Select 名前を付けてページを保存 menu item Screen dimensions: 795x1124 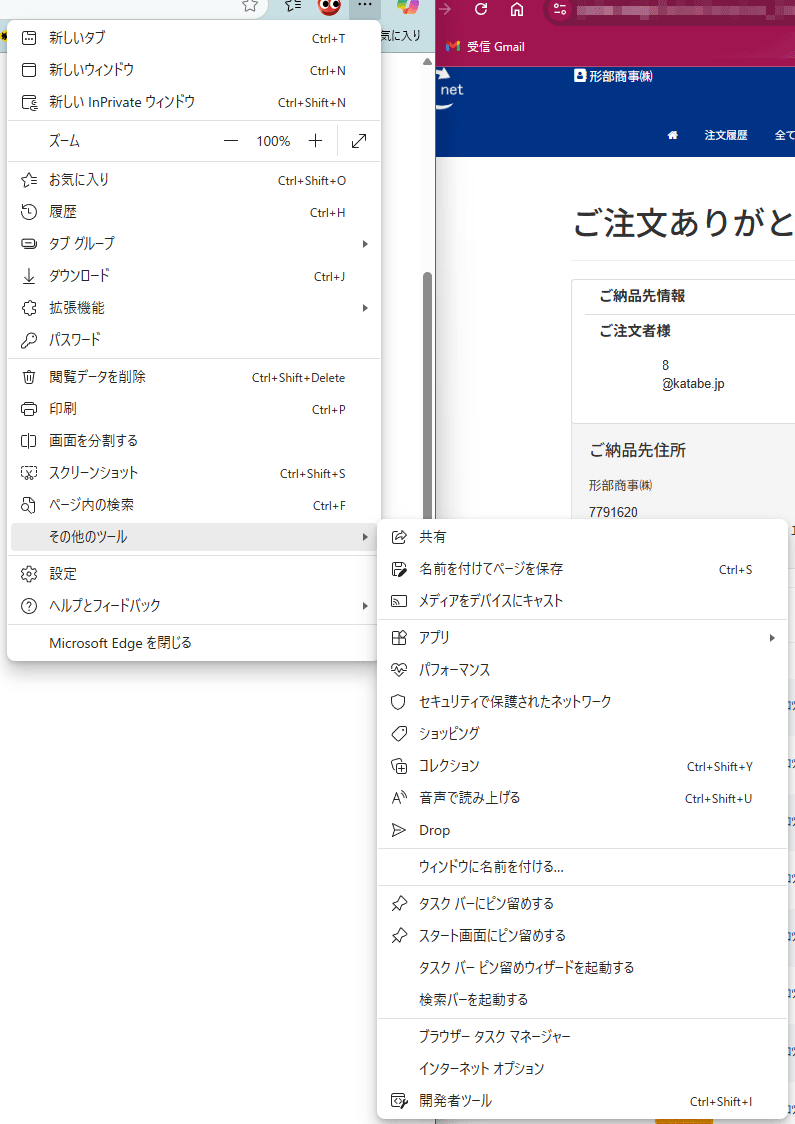click(491, 569)
